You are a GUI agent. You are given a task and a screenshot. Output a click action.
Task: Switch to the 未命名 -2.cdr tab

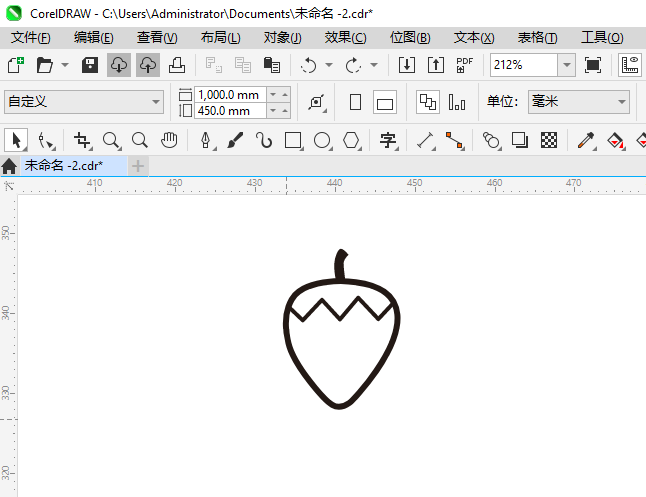[x=74, y=166]
